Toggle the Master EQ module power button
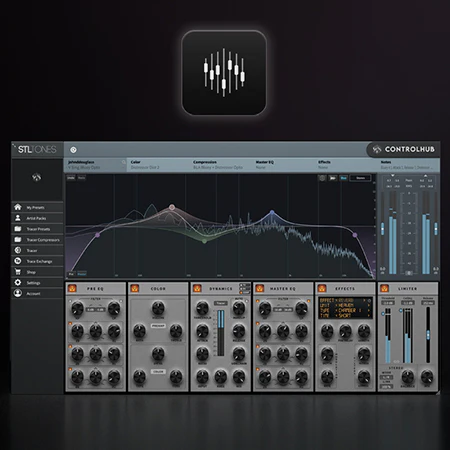Viewport: 450px width, 450px height. pyautogui.click(x=260, y=288)
